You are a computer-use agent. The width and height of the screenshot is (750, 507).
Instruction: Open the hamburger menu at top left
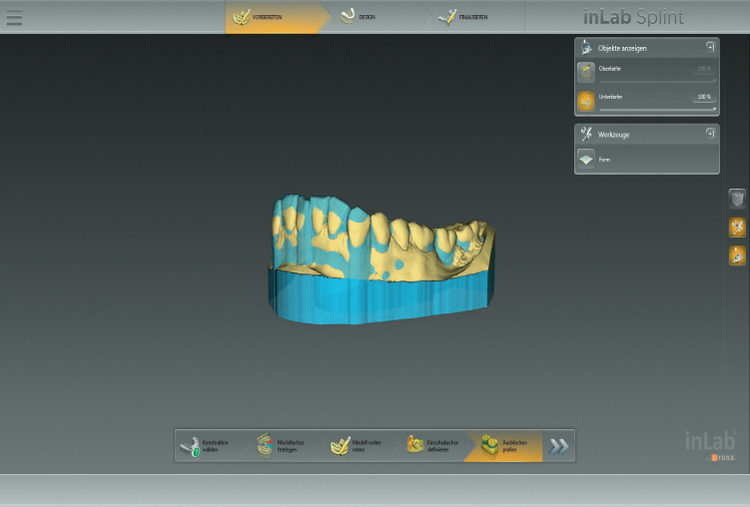pos(14,18)
